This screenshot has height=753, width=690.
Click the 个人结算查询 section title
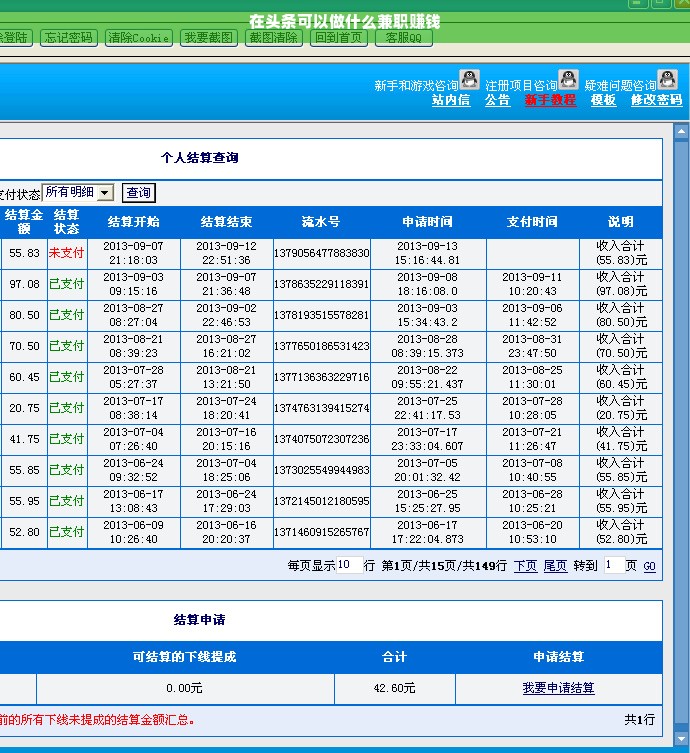coord(200,158)
